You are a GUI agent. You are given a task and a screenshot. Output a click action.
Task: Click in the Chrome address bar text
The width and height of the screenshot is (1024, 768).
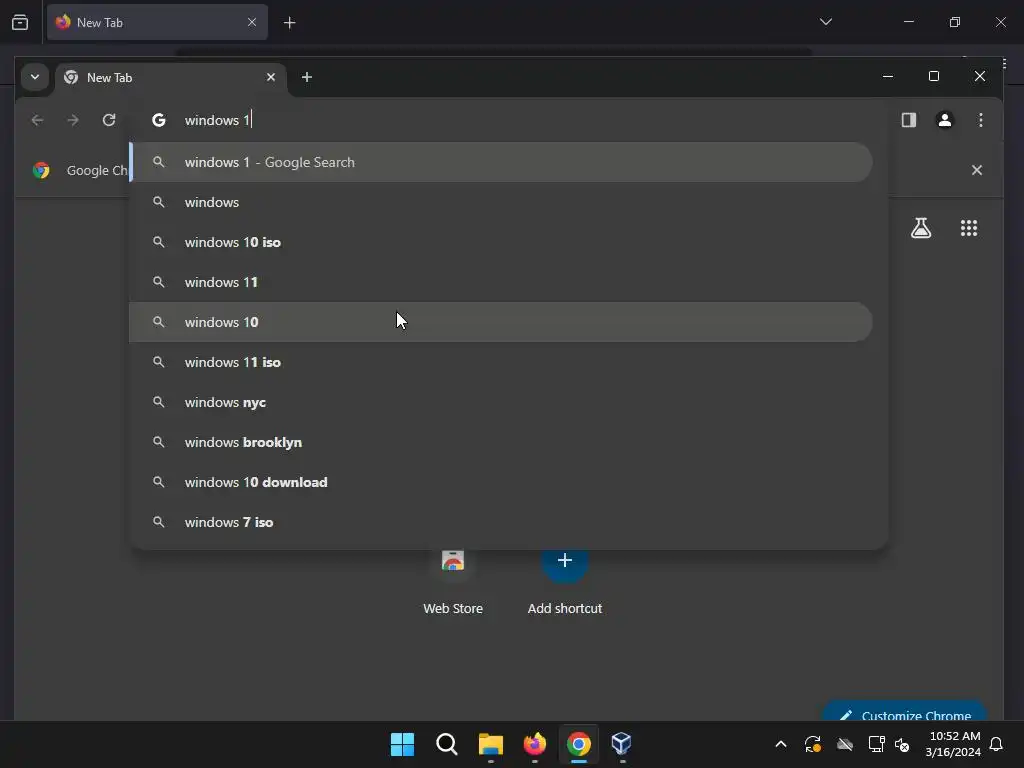click(x=217, y=120)
